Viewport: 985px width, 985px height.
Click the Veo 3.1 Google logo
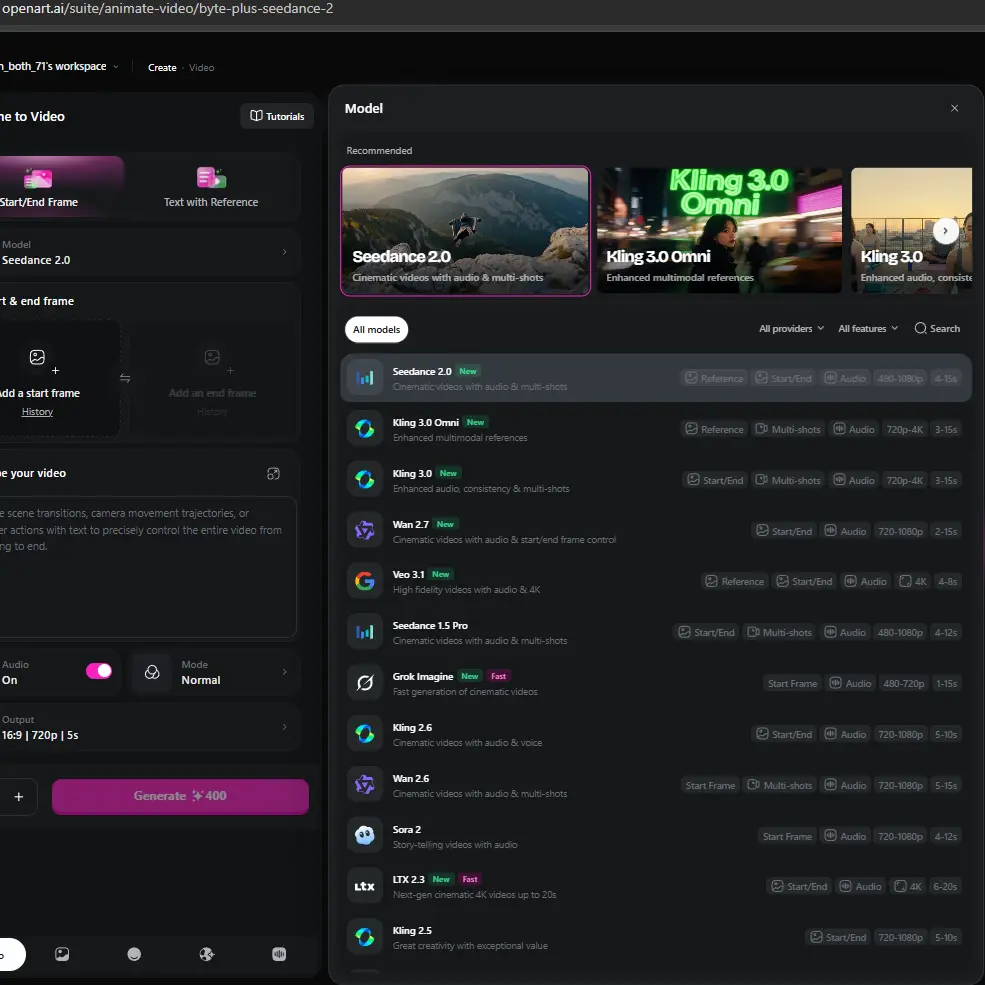pyautogui.click(x=364, y=581)
